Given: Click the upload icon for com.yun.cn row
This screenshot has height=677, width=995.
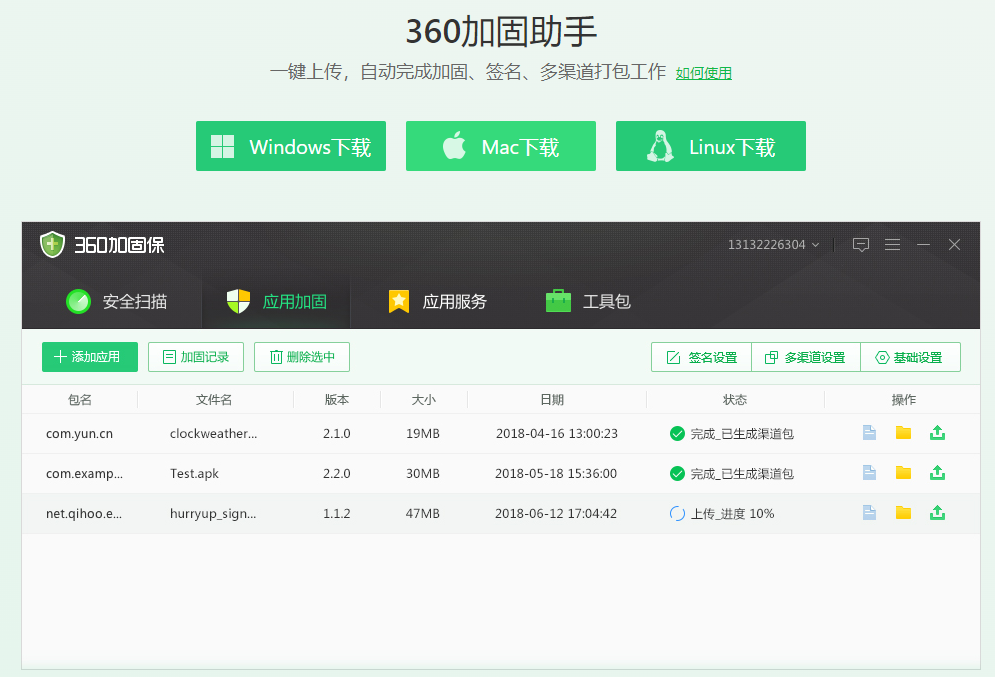Looking at the screenshot, I should click(x=937, y=433).
